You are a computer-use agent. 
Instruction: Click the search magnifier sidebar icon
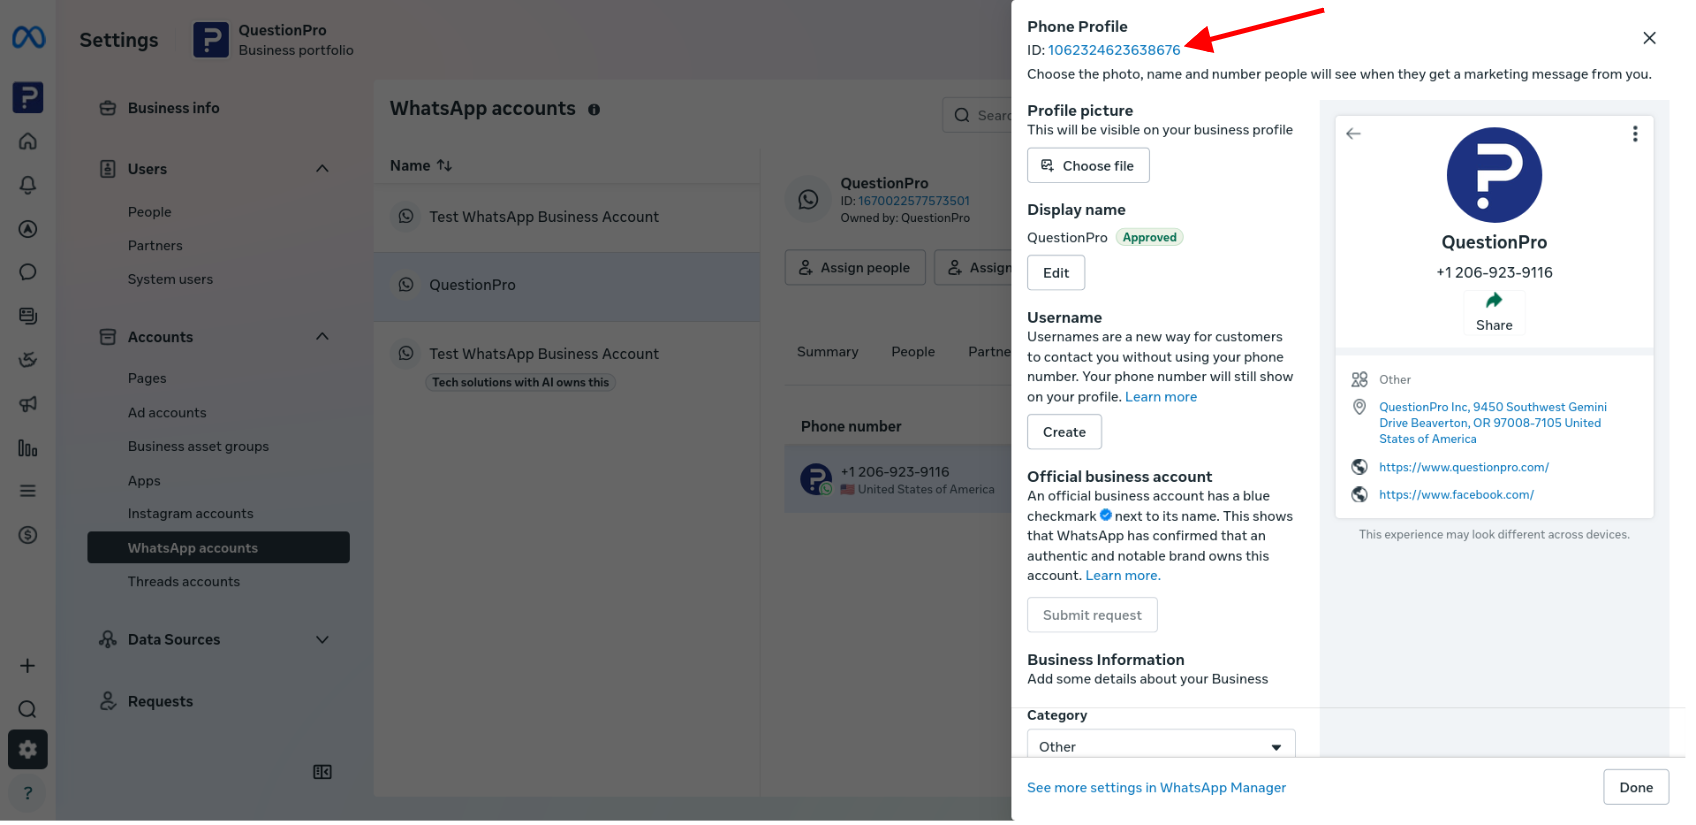28,709
